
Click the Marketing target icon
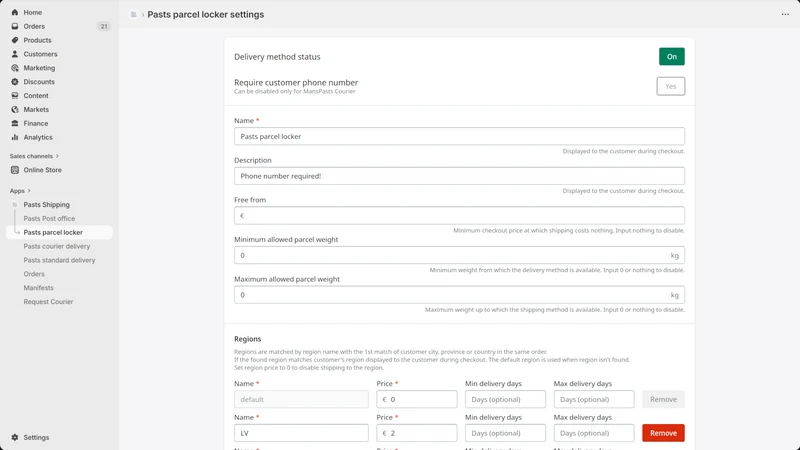(15, 68)
